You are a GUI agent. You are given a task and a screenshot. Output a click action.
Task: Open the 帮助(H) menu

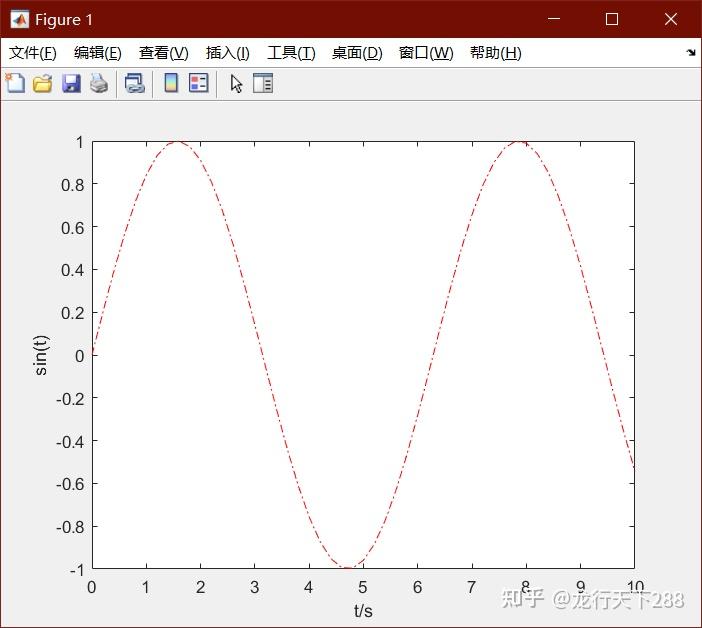pos(496,53)
